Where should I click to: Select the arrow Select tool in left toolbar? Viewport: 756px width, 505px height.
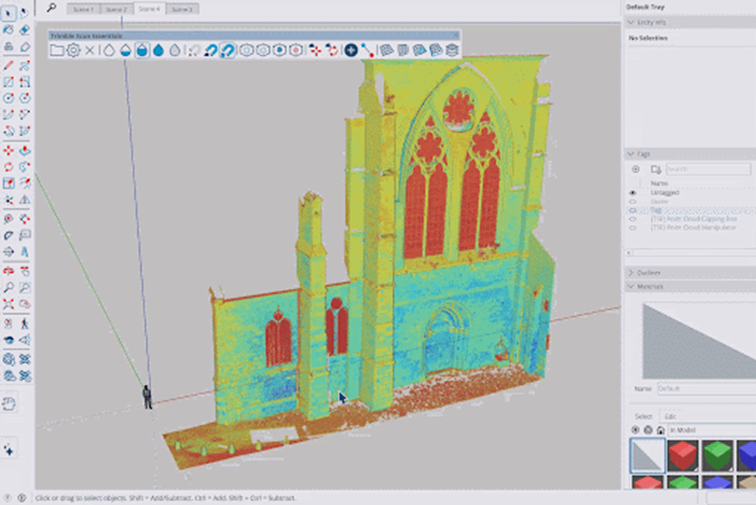(x=9, y=14)
